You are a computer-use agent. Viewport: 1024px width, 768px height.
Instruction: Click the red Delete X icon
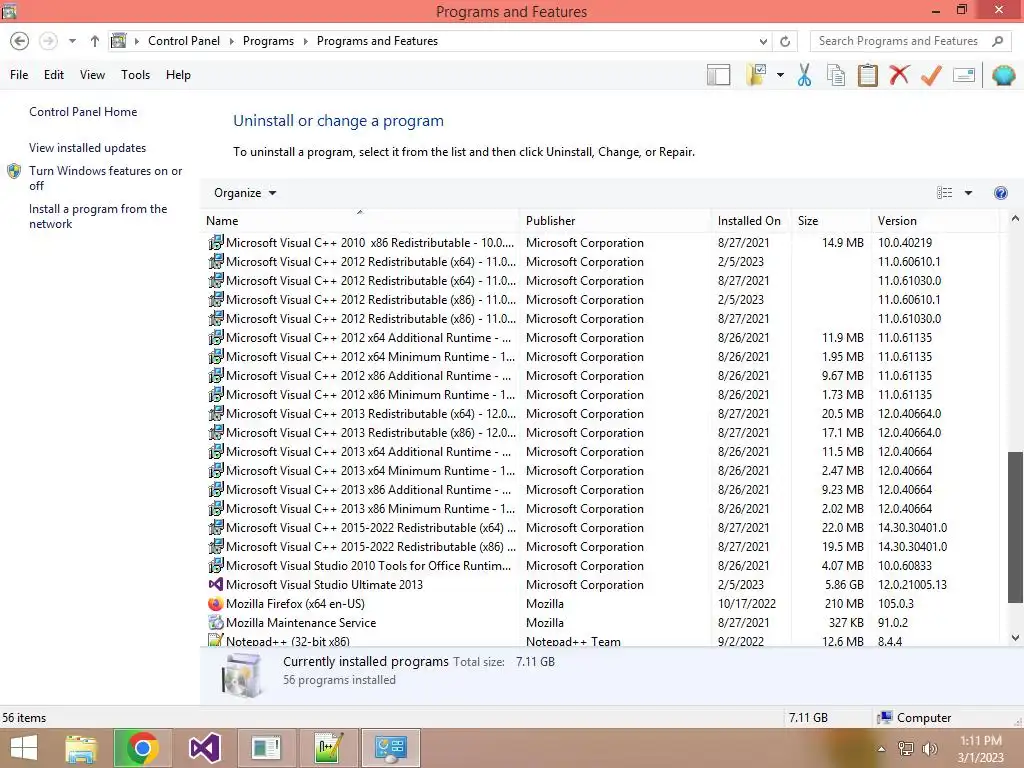point(899,75)
